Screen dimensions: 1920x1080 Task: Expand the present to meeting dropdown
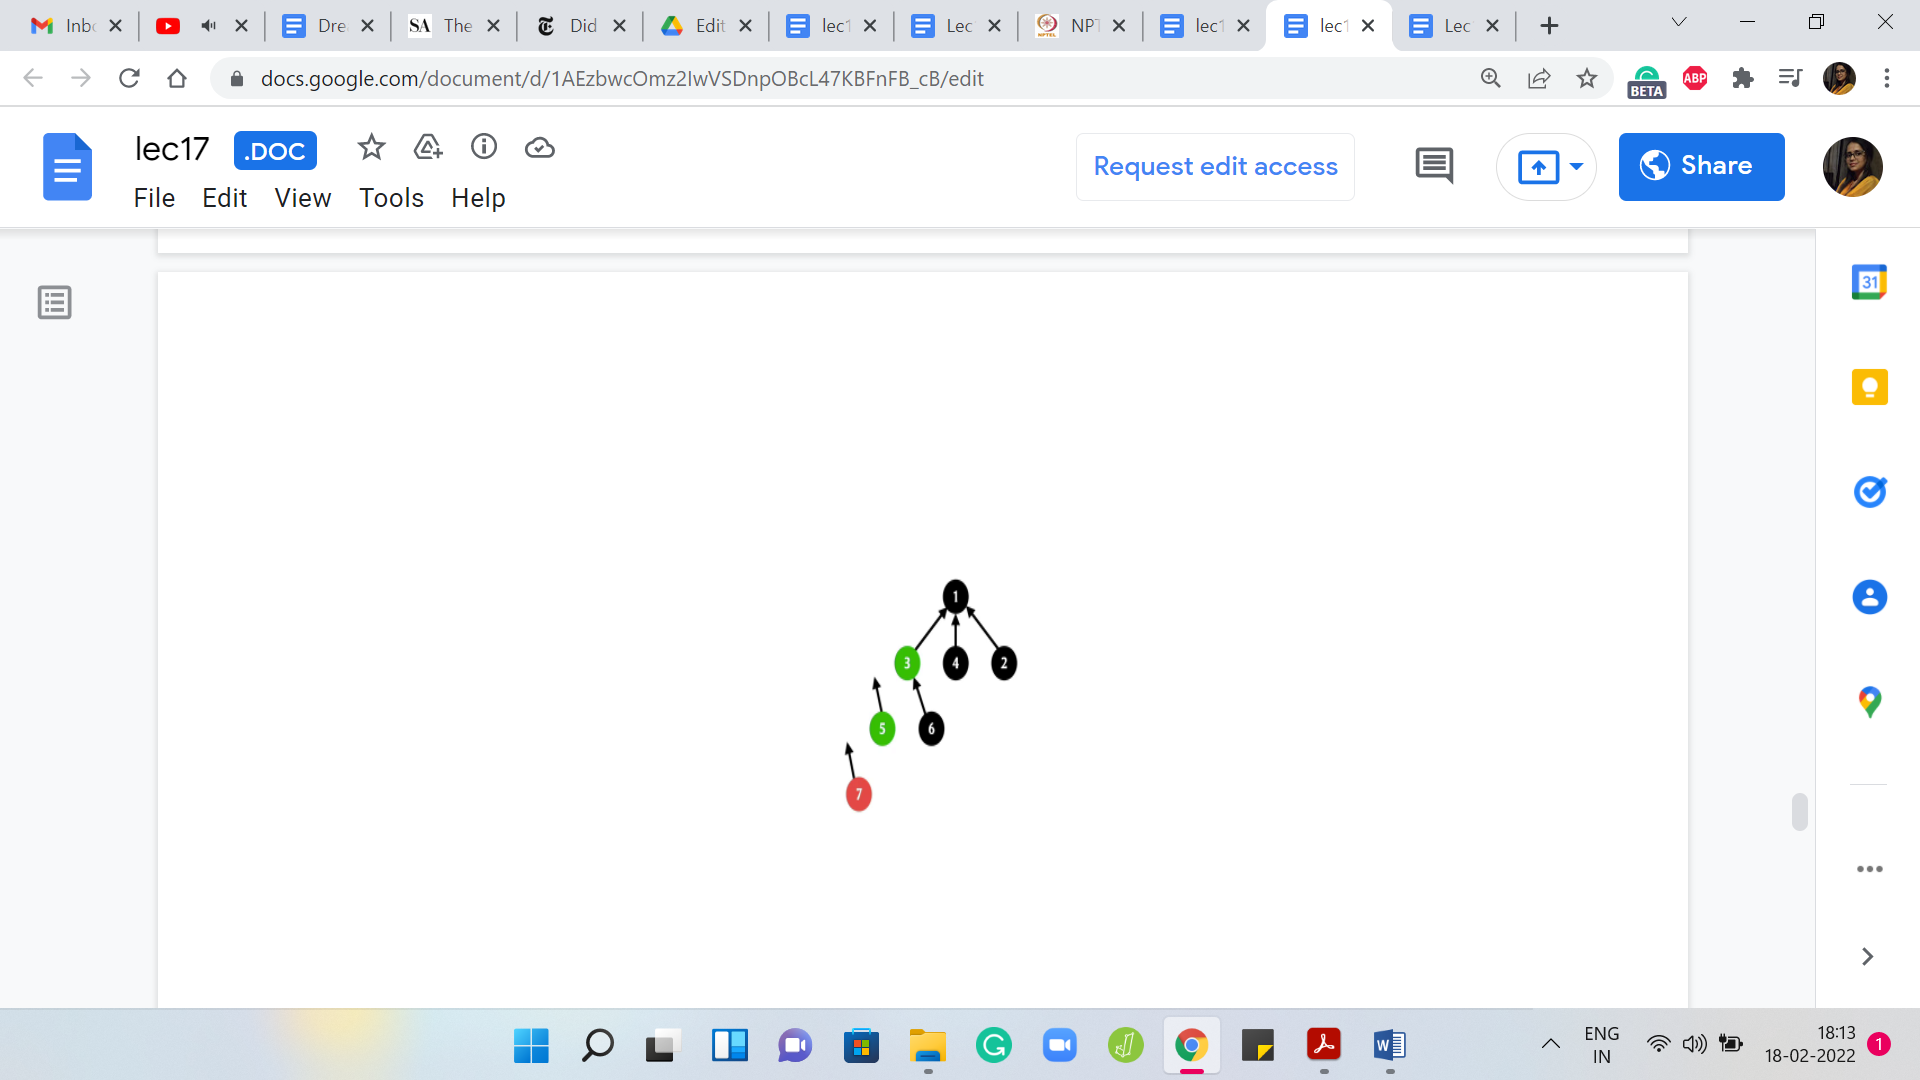click(x=1576, y=166)
